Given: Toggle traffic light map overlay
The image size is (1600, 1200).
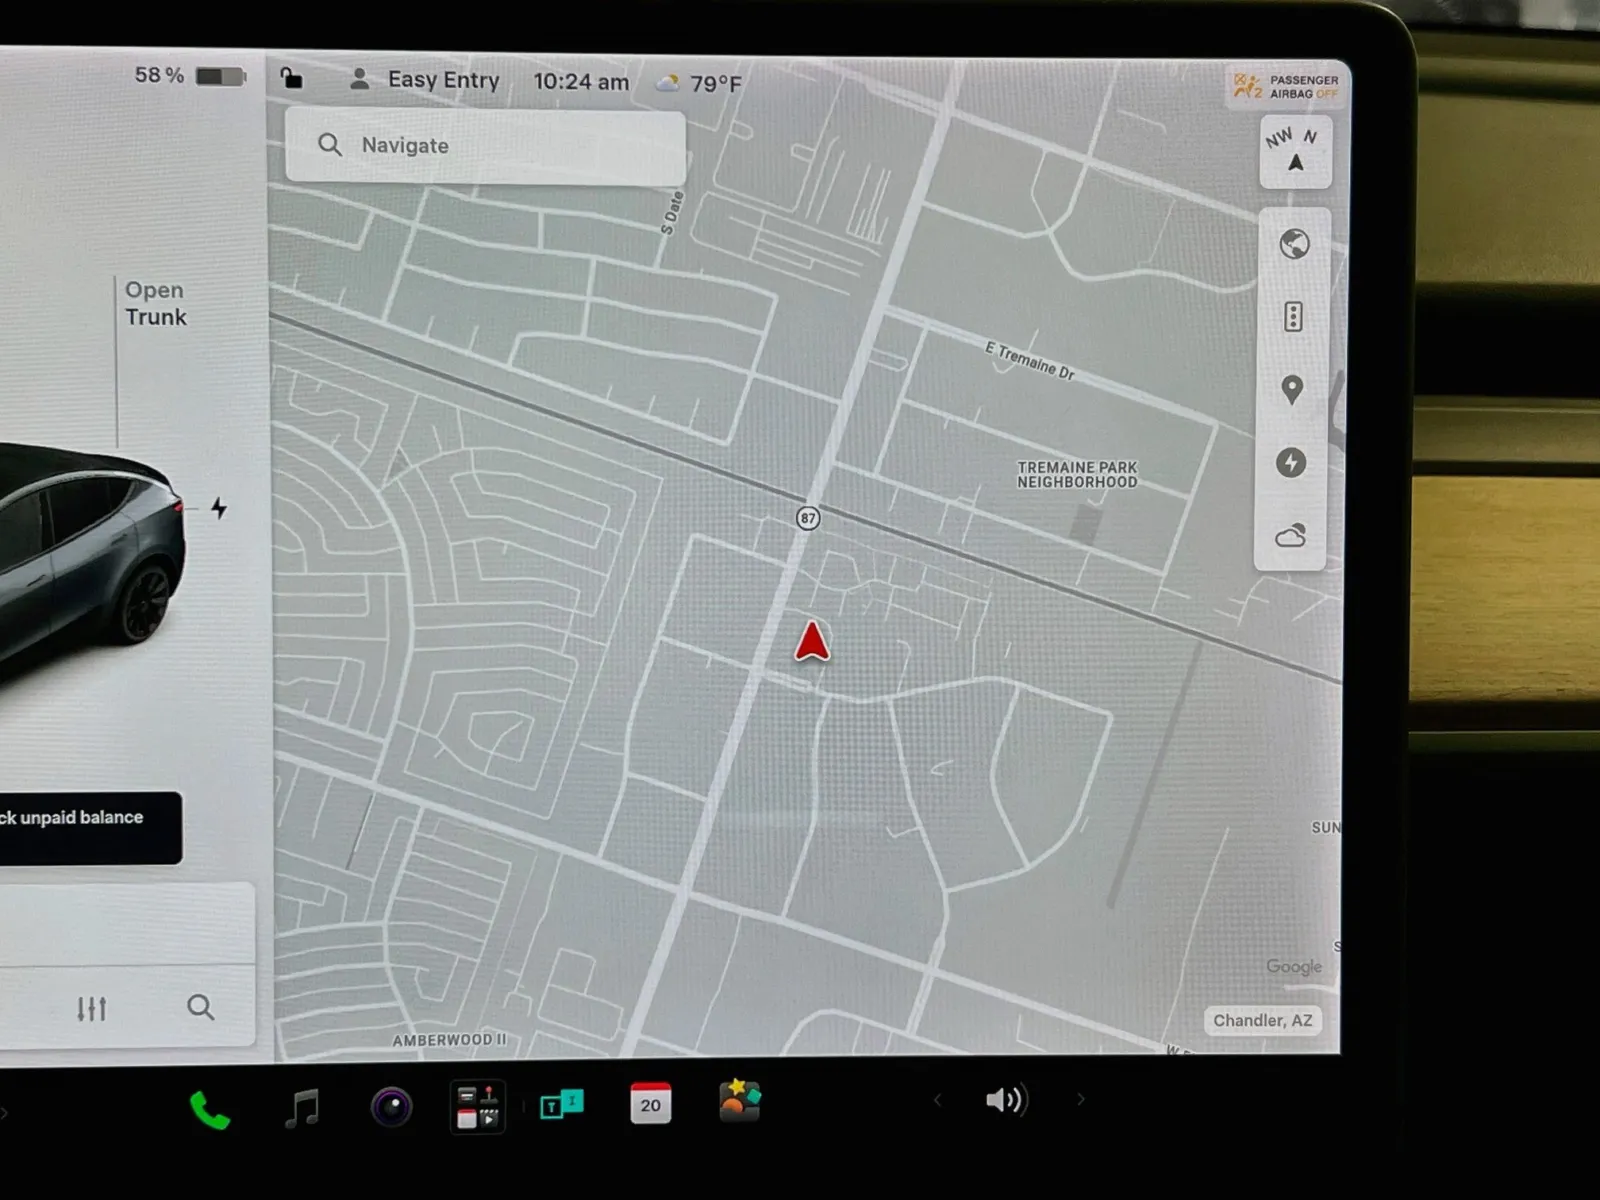Looking at the screenshot, I should [x=1293, y=317].
